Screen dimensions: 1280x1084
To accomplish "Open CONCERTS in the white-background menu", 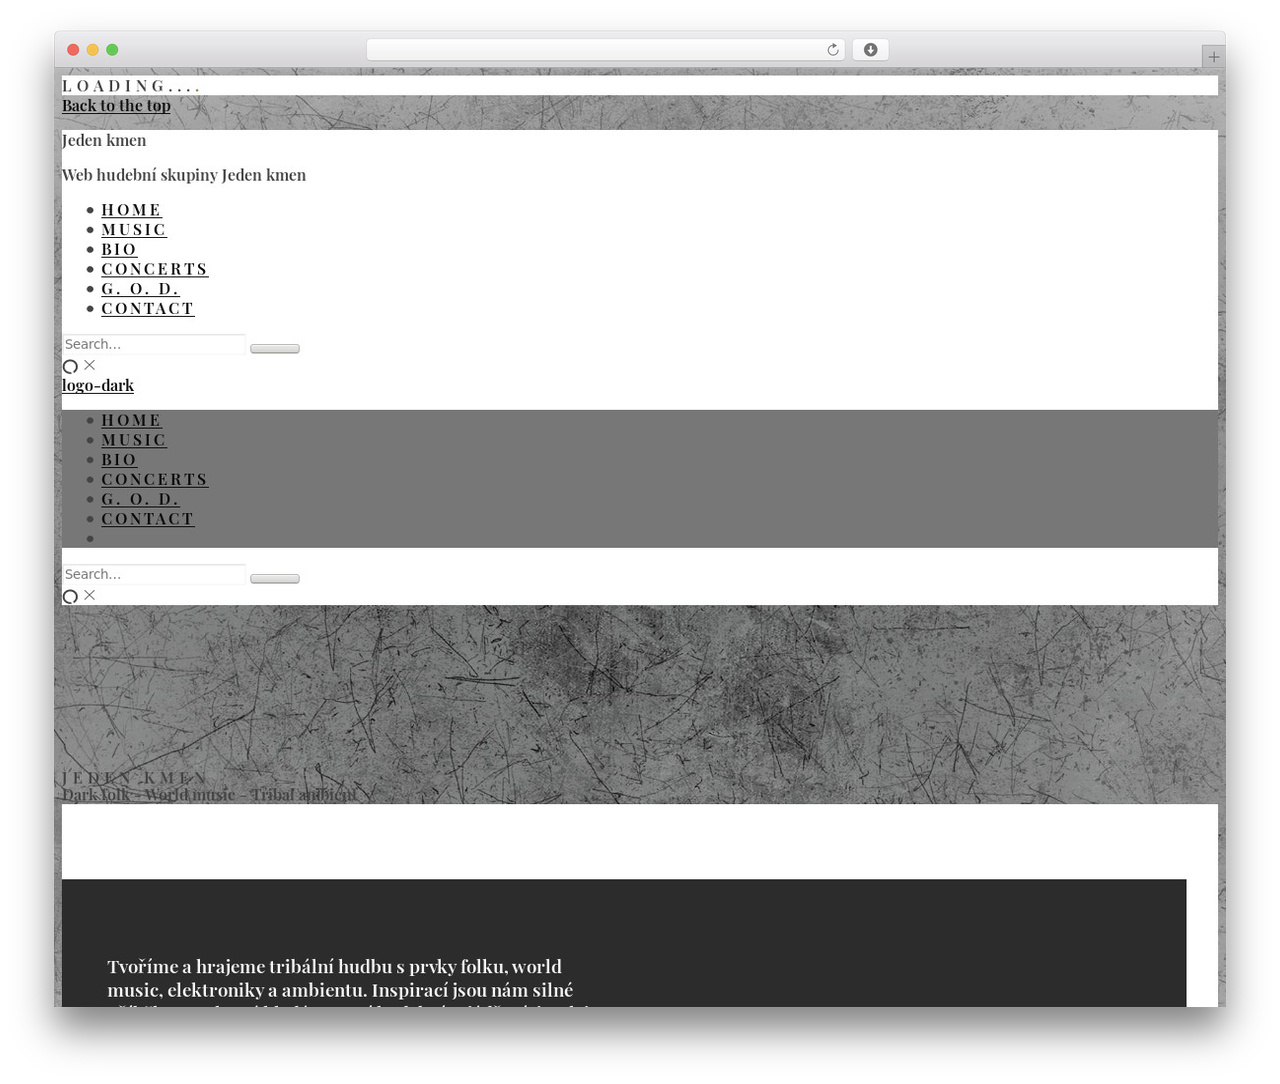I will point(155,269).
